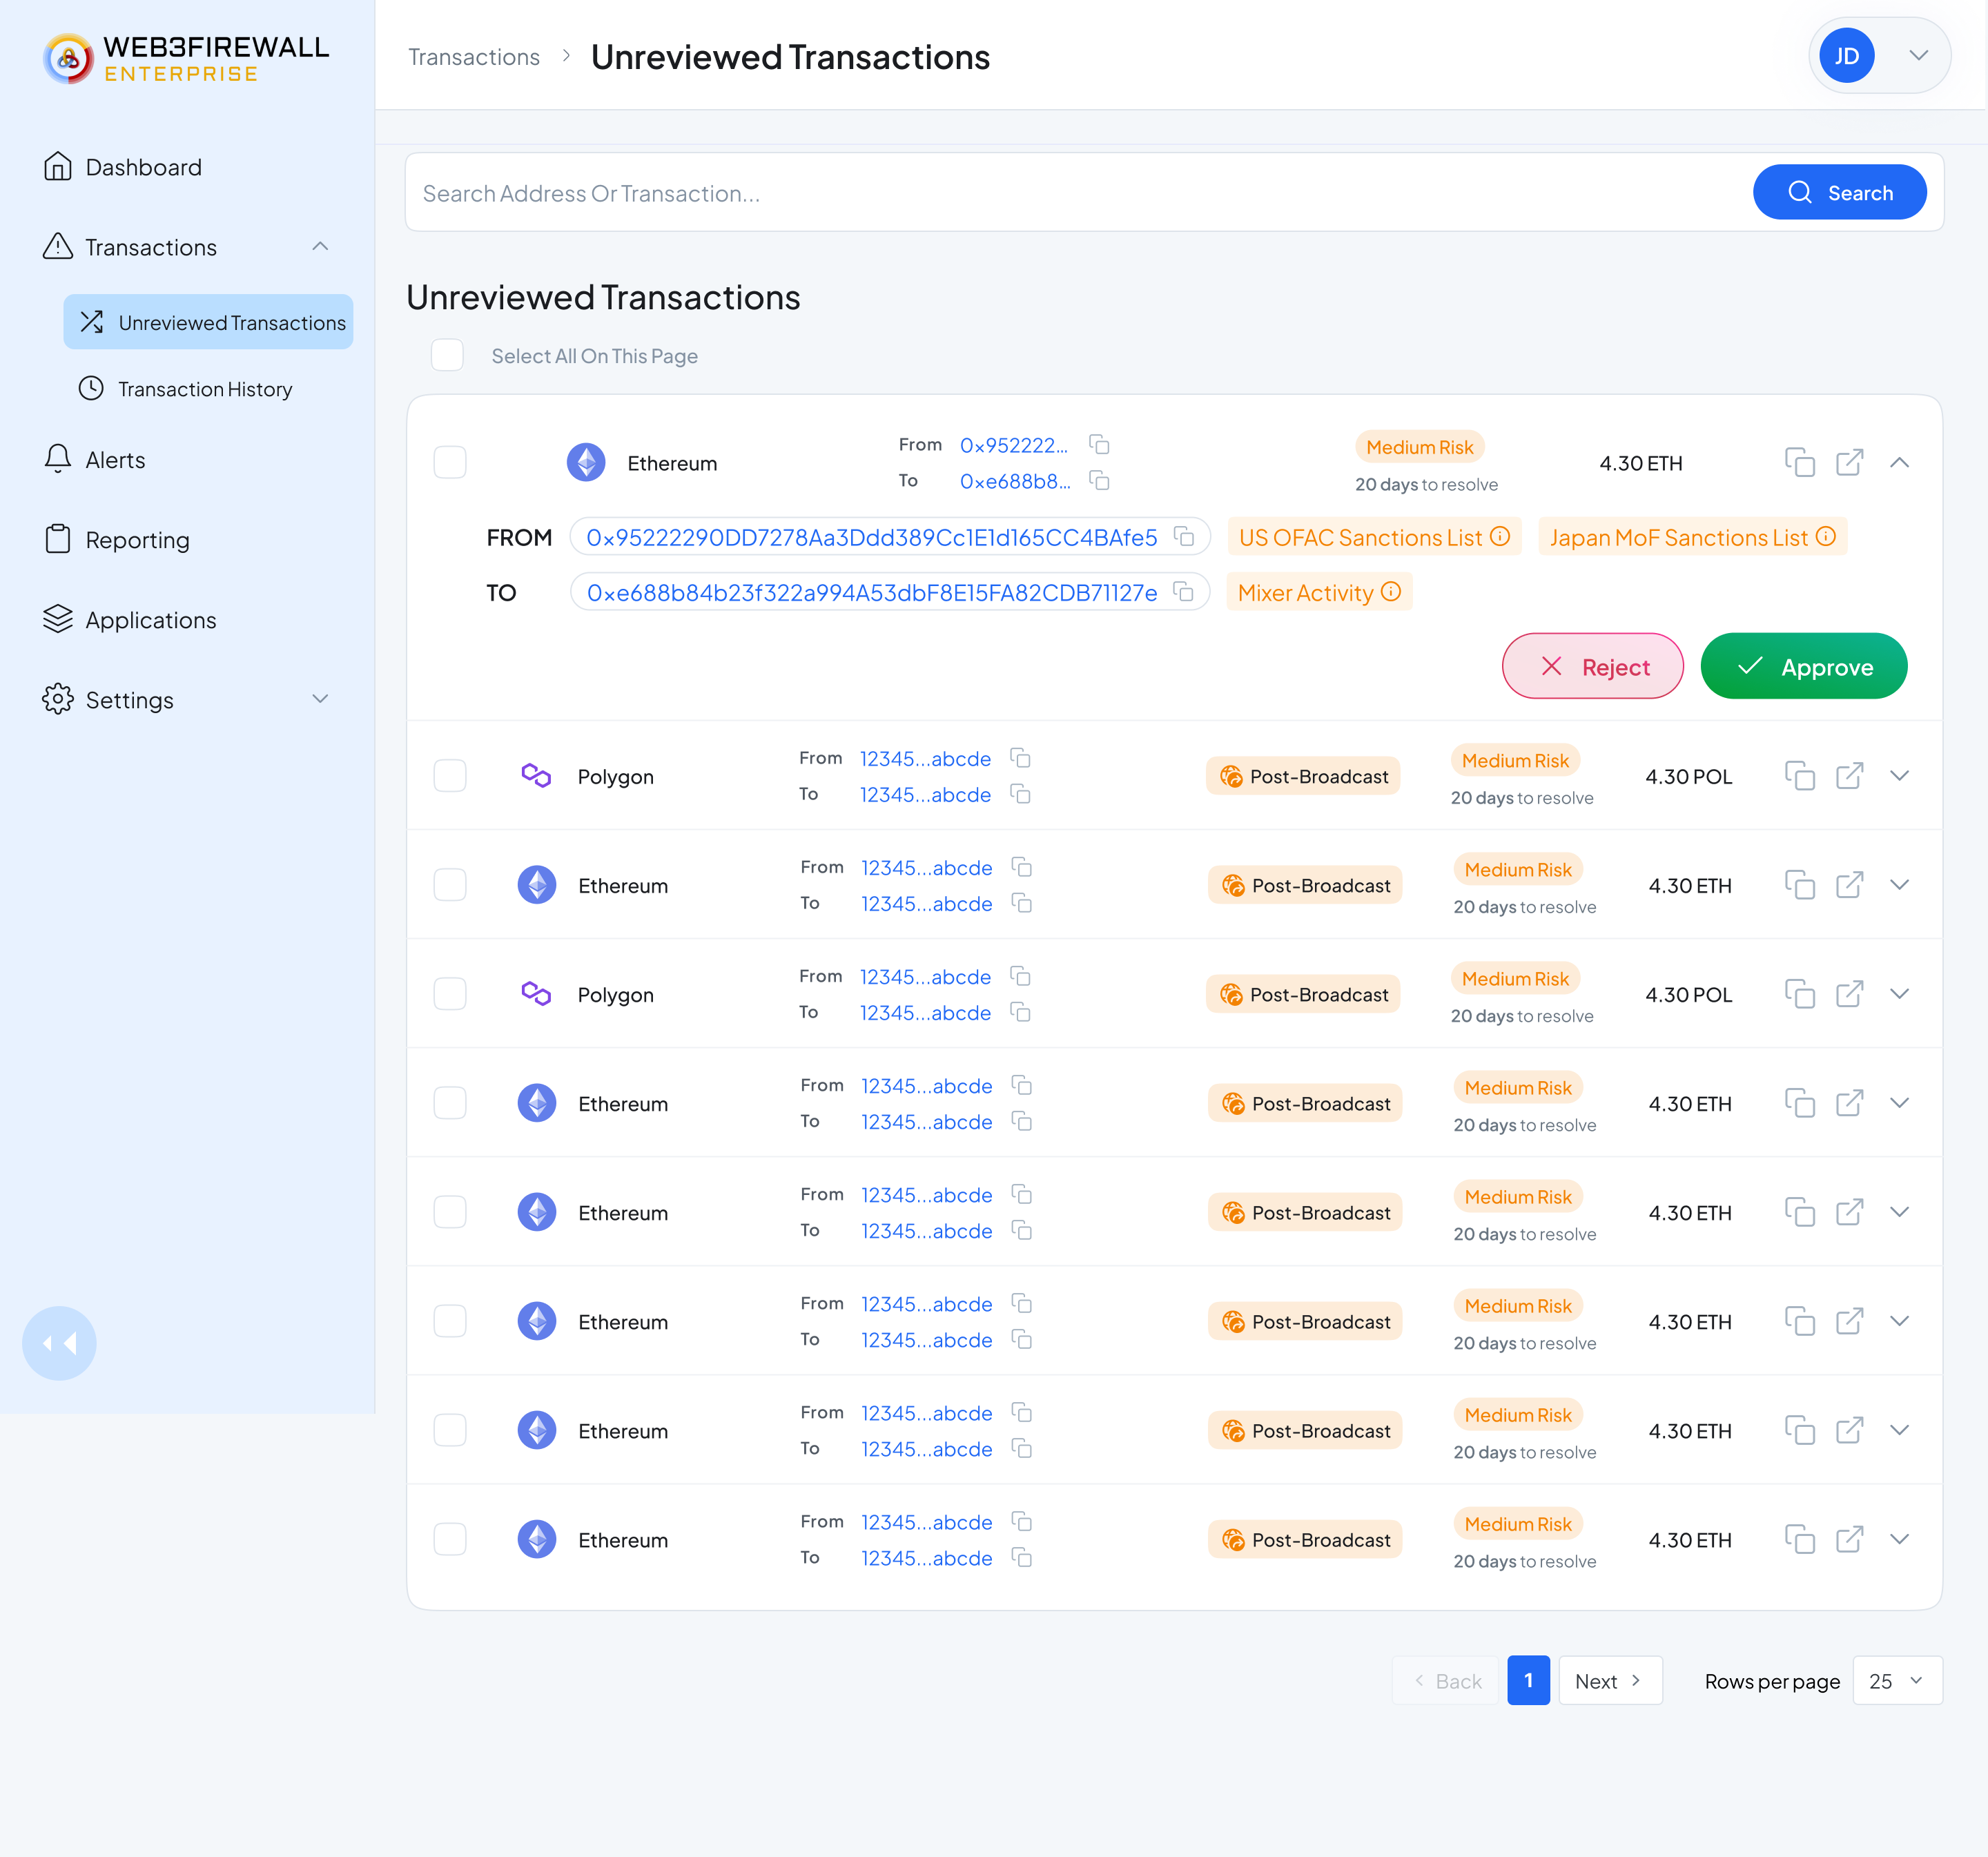Reject the expanded Ethereum transaction

click(1592, 667)
